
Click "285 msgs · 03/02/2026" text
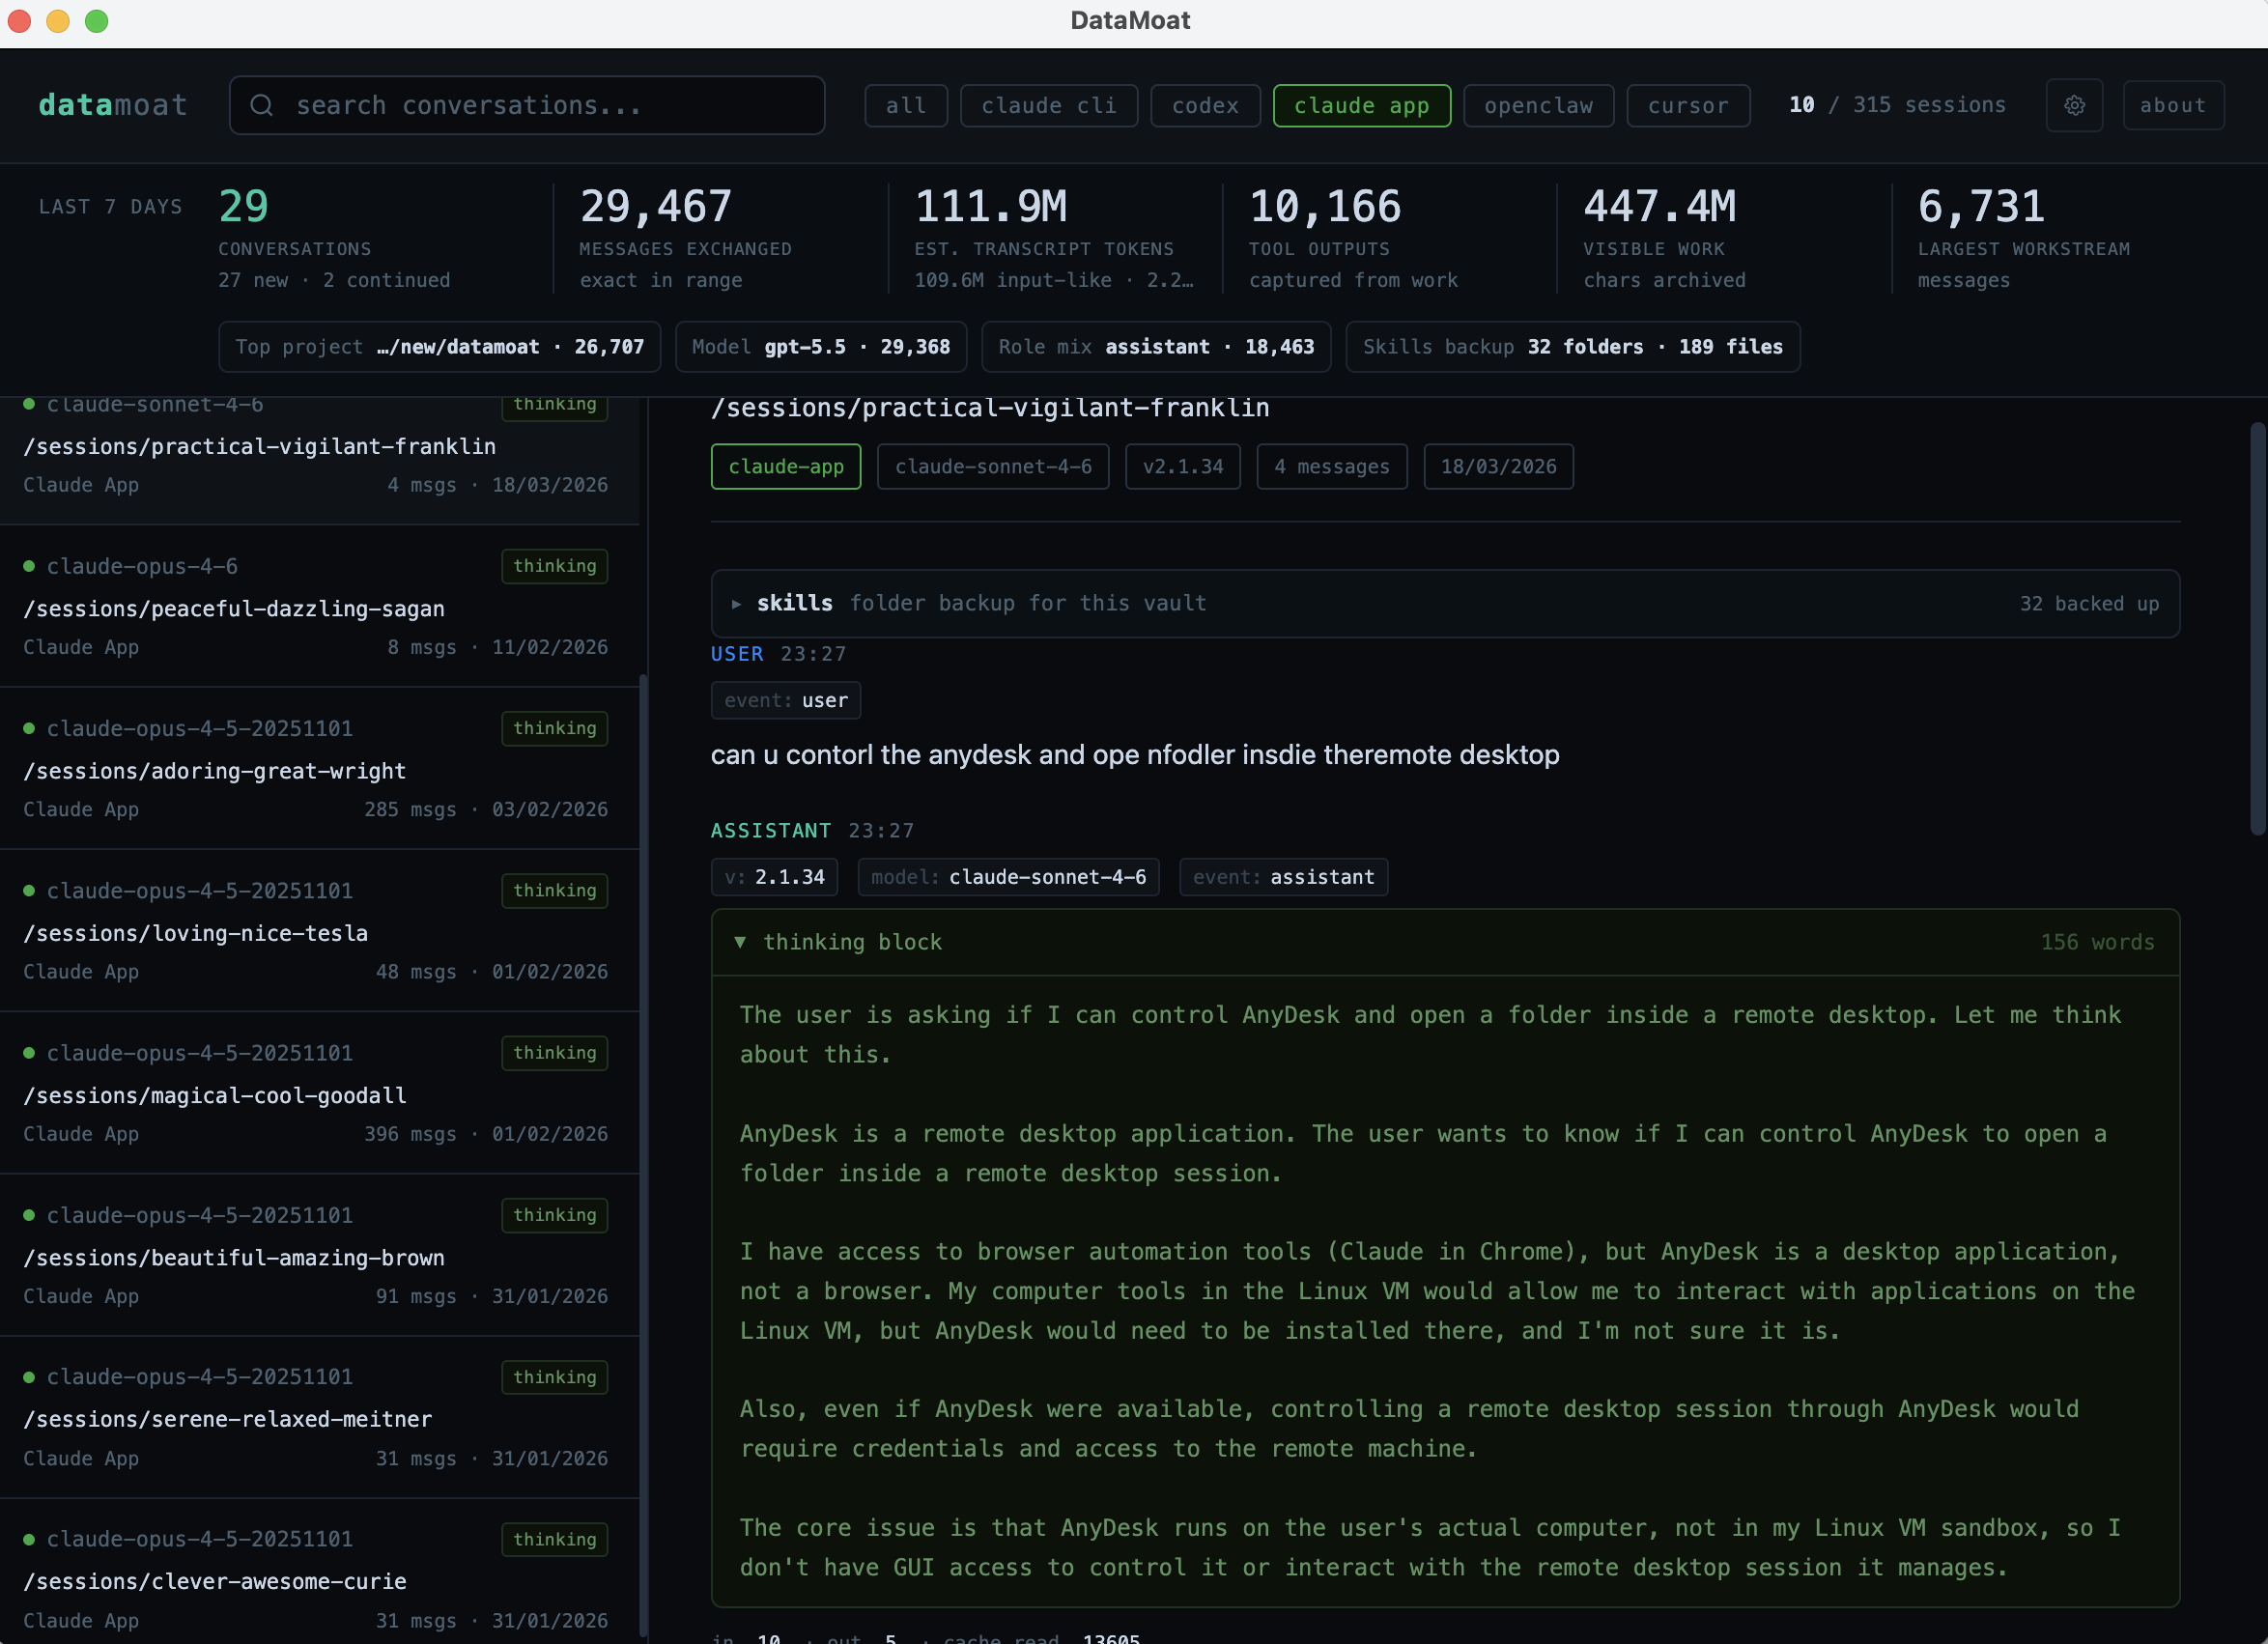[x=486, y=809]
